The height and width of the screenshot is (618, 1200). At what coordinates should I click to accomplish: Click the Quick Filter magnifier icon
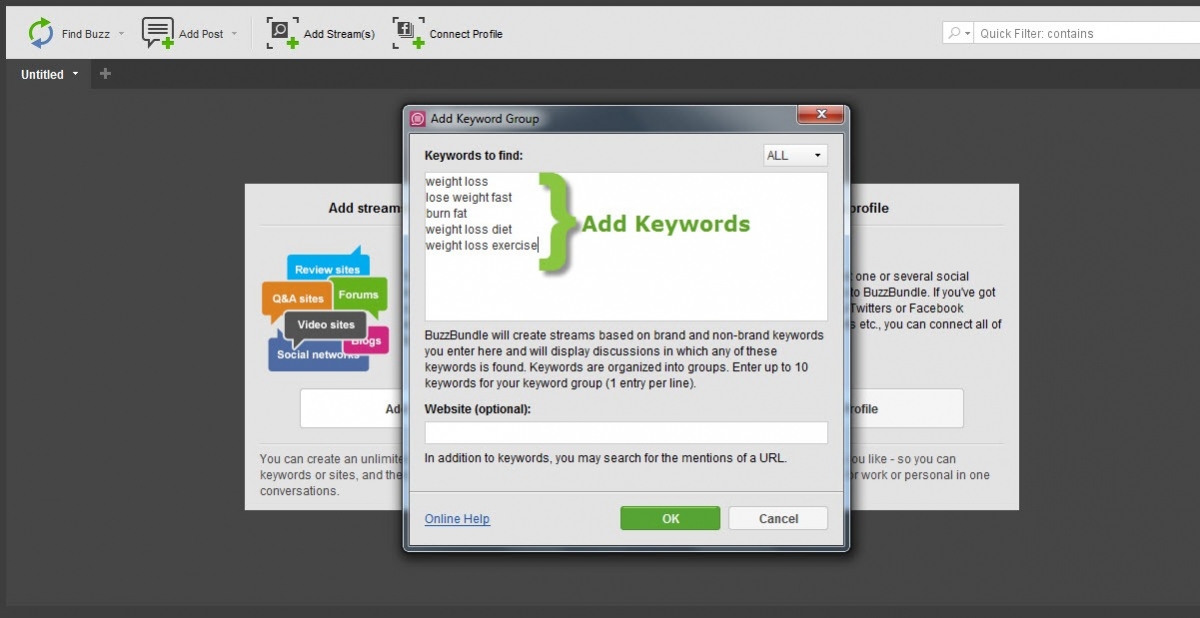955,33
